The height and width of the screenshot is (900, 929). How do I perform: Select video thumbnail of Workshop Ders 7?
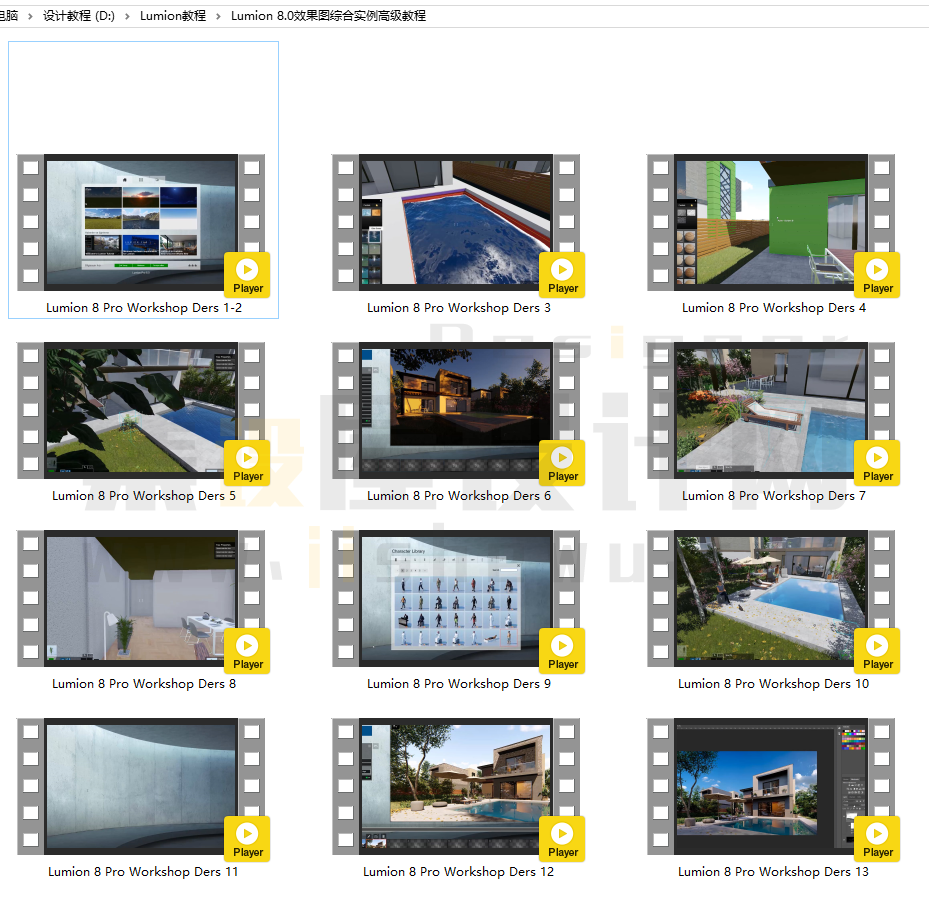click(x=771, y=411)
